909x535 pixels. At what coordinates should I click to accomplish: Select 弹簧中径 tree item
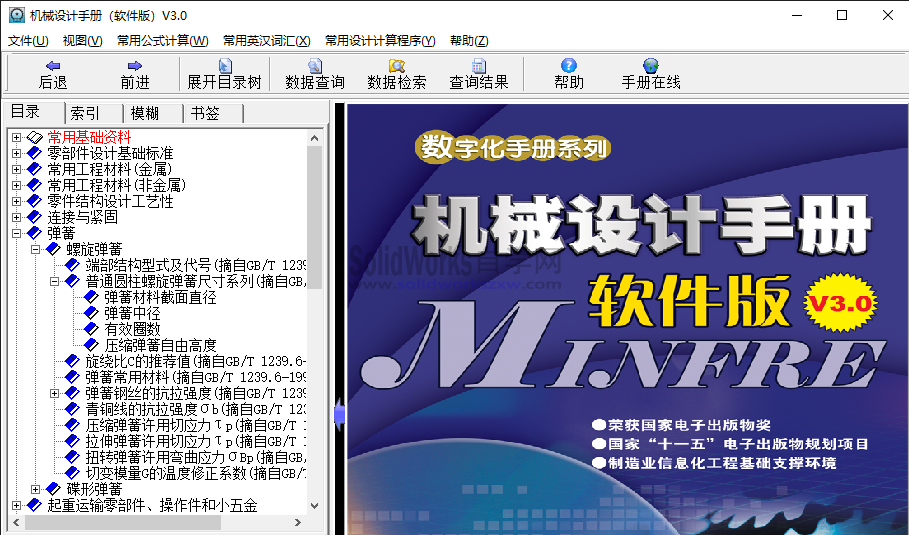(x=132, y=313)
